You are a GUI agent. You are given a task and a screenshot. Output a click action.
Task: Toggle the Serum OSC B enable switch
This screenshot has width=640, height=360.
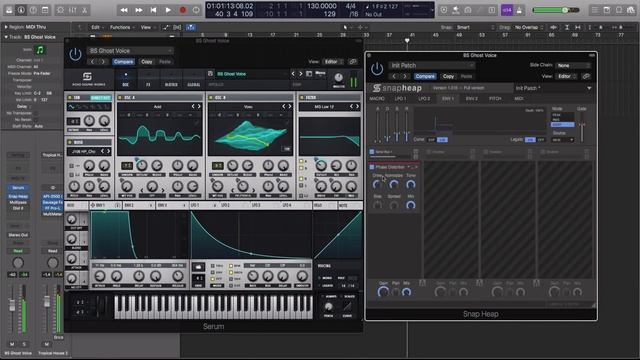[x=211, y=98]
